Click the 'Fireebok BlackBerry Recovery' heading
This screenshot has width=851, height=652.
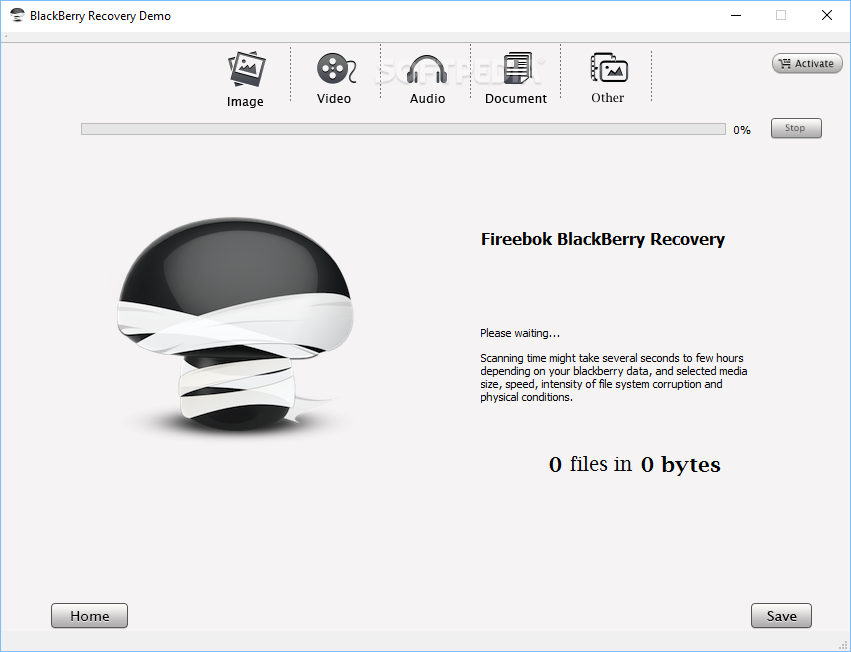coord(602,239)
